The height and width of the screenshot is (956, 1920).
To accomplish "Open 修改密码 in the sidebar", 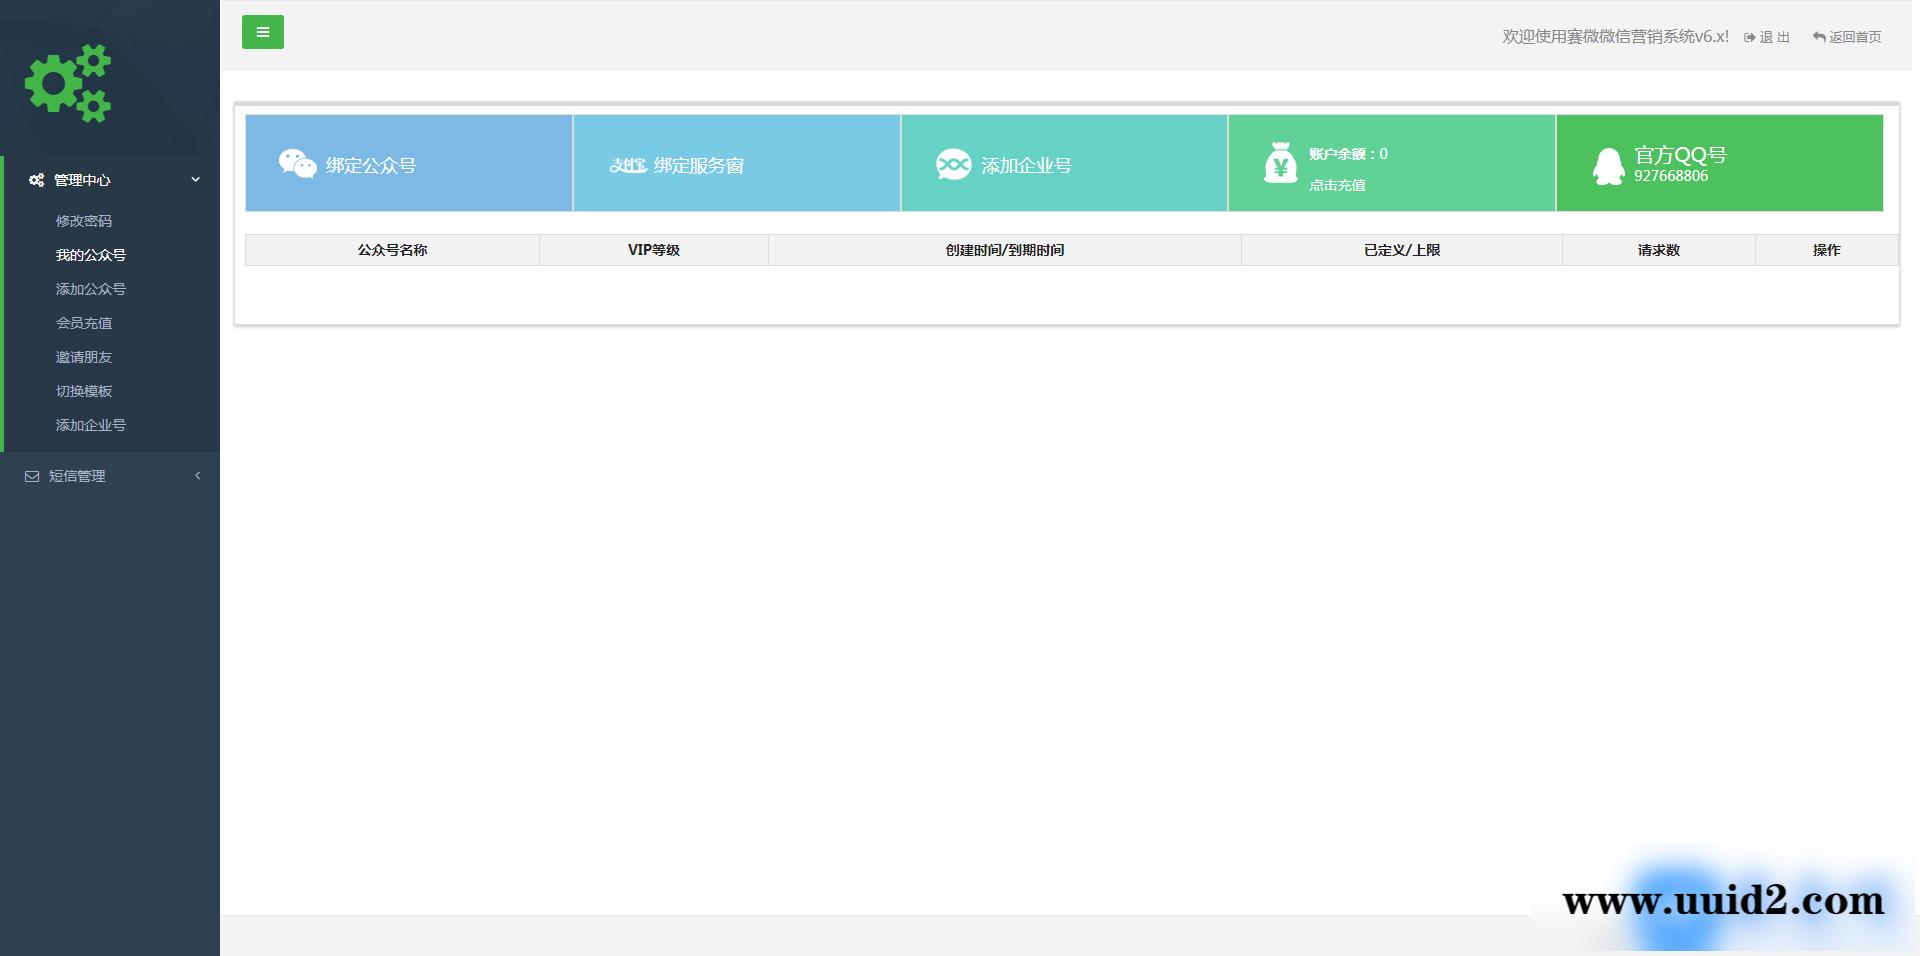I will tap(84, 221).
